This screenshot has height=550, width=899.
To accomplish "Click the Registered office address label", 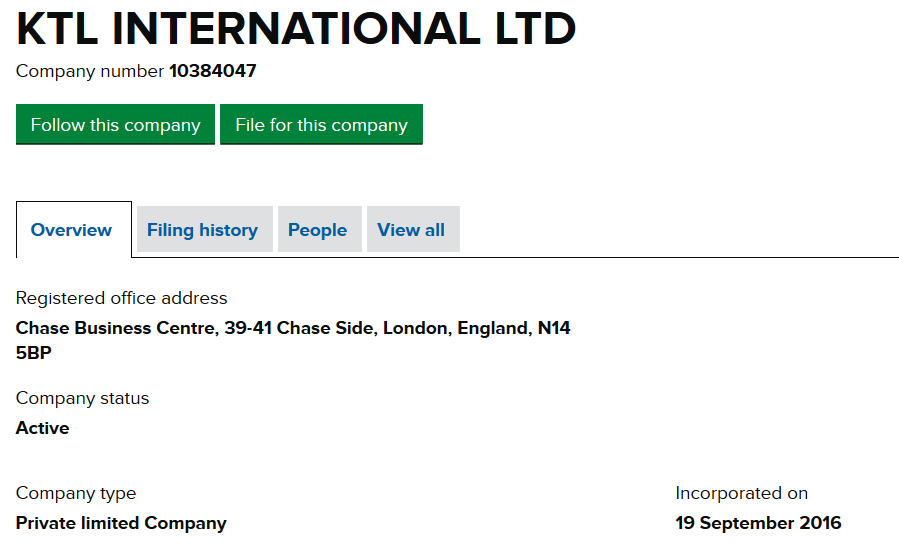I will (121, 298).
